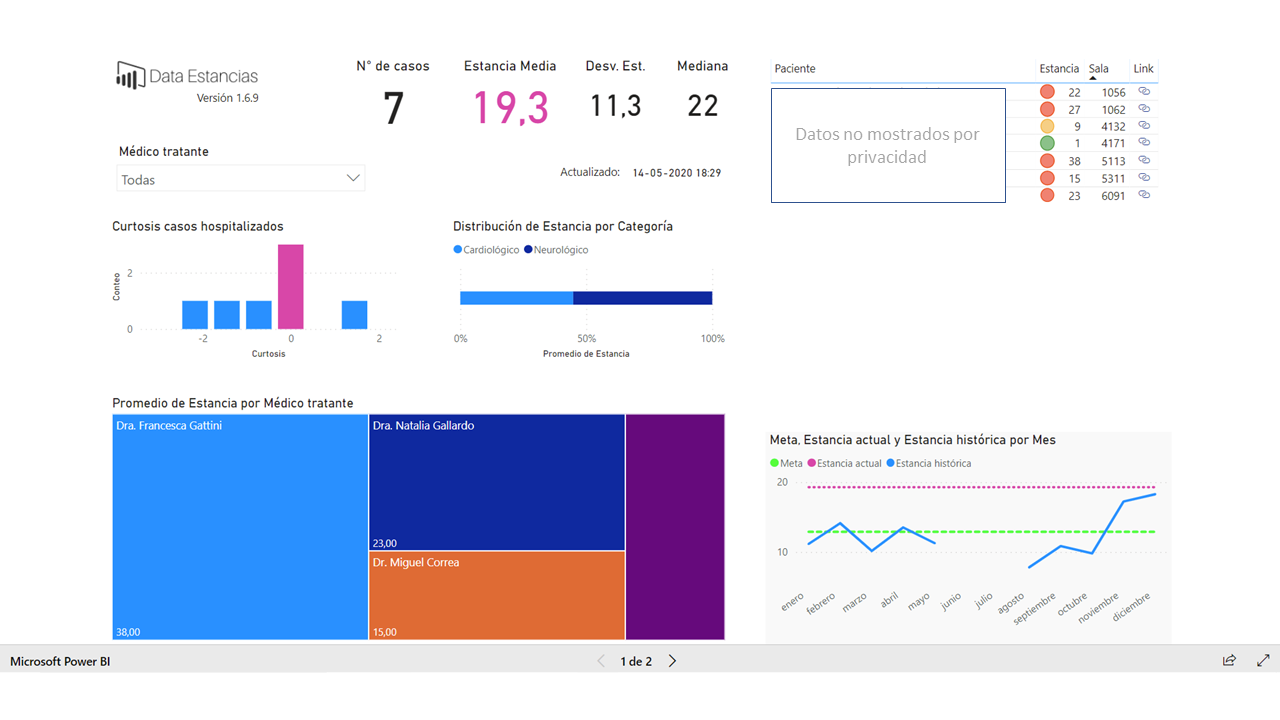1280x720 pixels.
Task: Open link icon for sala 1062
Action: coord(1144,108)
